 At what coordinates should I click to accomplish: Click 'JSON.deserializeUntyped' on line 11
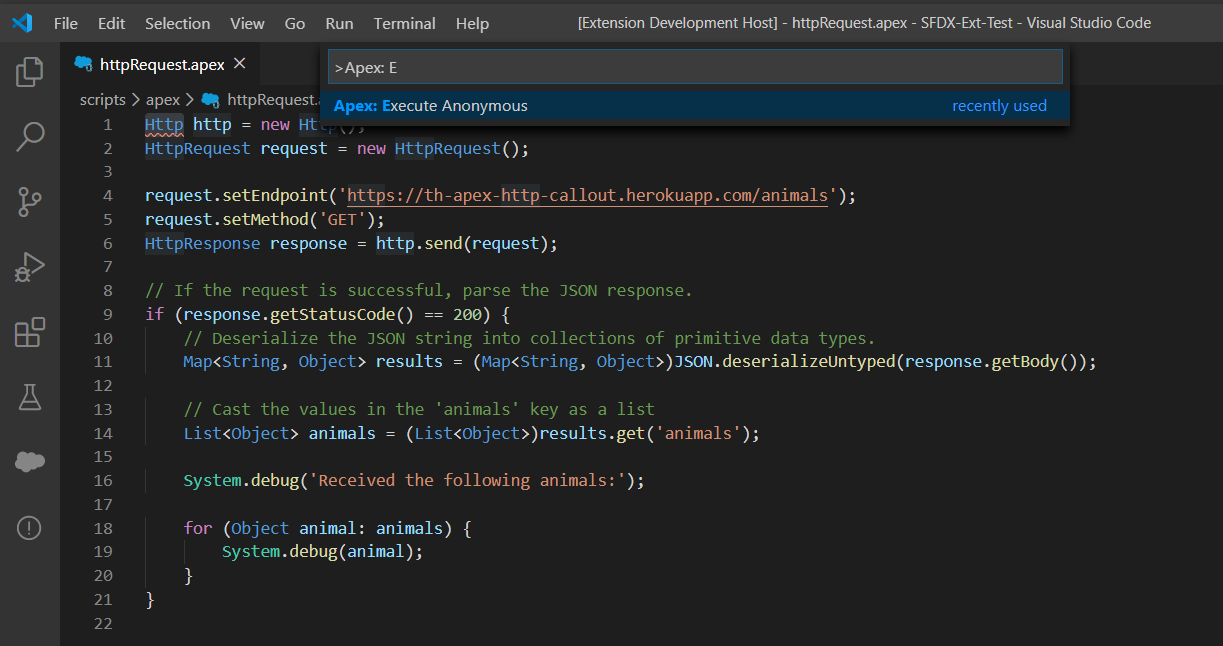[785, 362]
